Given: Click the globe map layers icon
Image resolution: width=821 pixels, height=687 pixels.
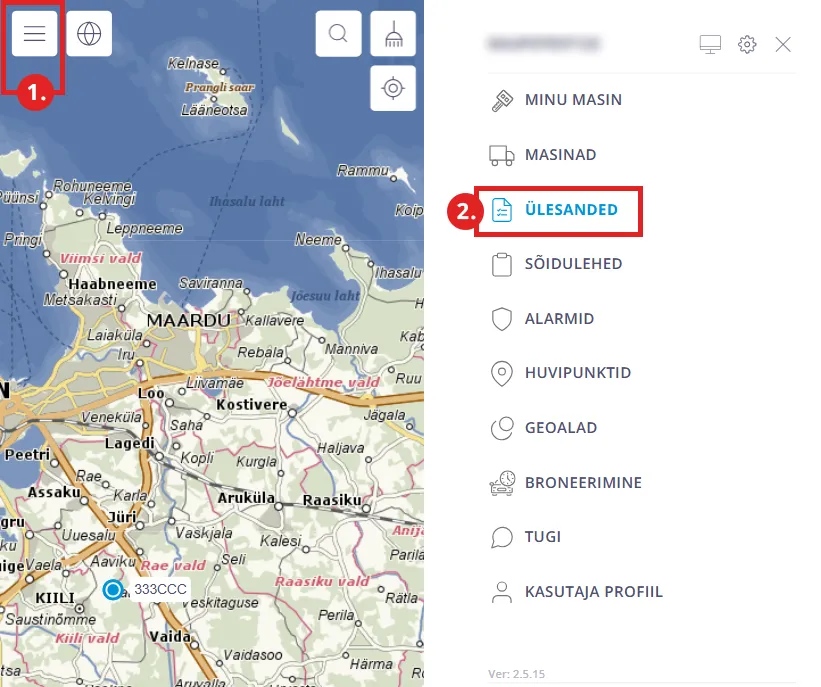Looking at the screenshot, I should coord(89,34).
